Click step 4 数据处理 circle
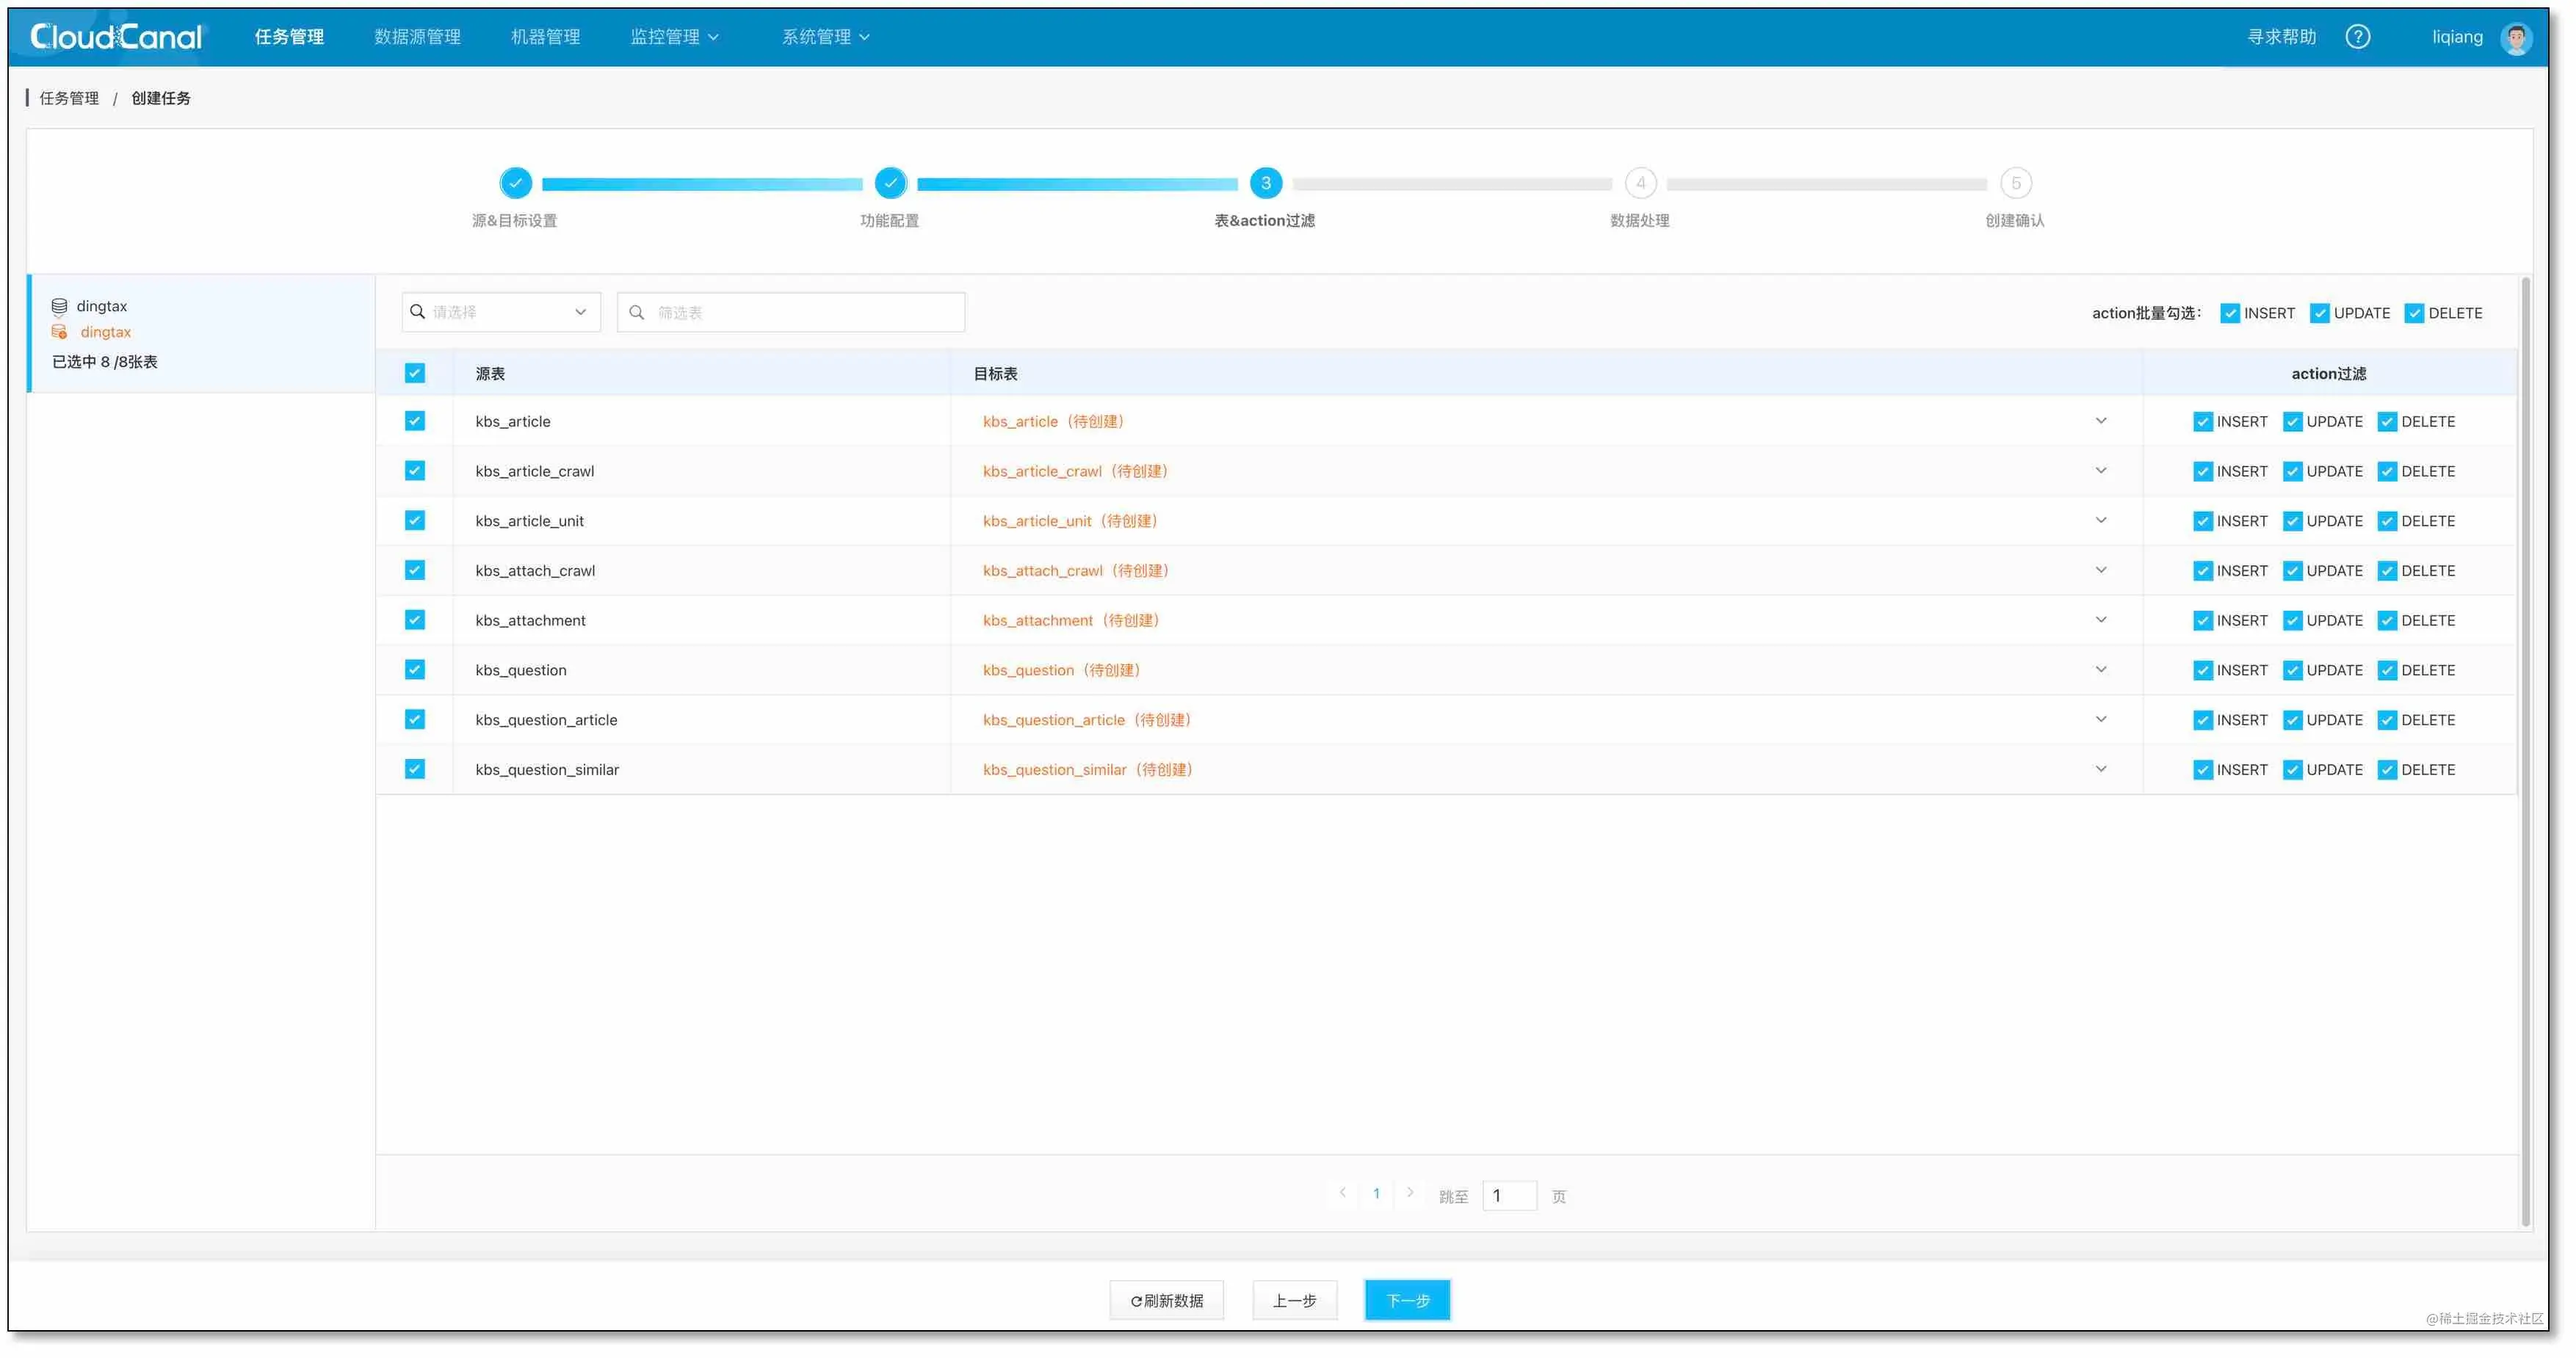The image size is (2576, 1358). [x=1640, y=183]
